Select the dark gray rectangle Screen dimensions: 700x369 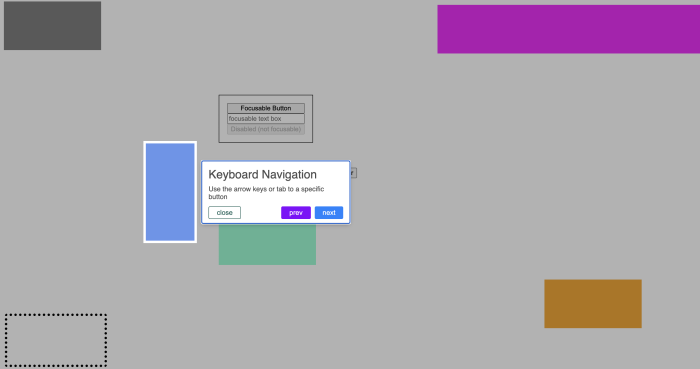(x=52, y=25)
